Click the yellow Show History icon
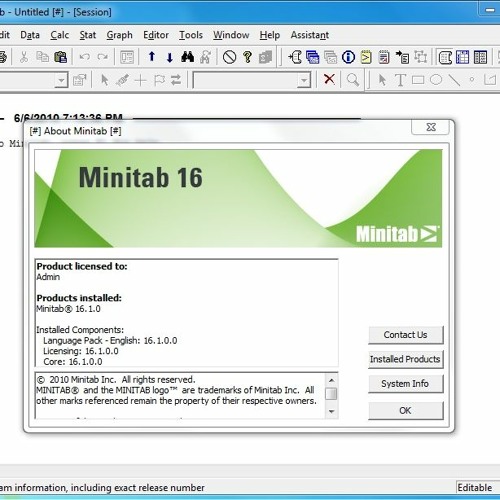The width and height of the screenshot is (500, 500). tap(366, 57)
